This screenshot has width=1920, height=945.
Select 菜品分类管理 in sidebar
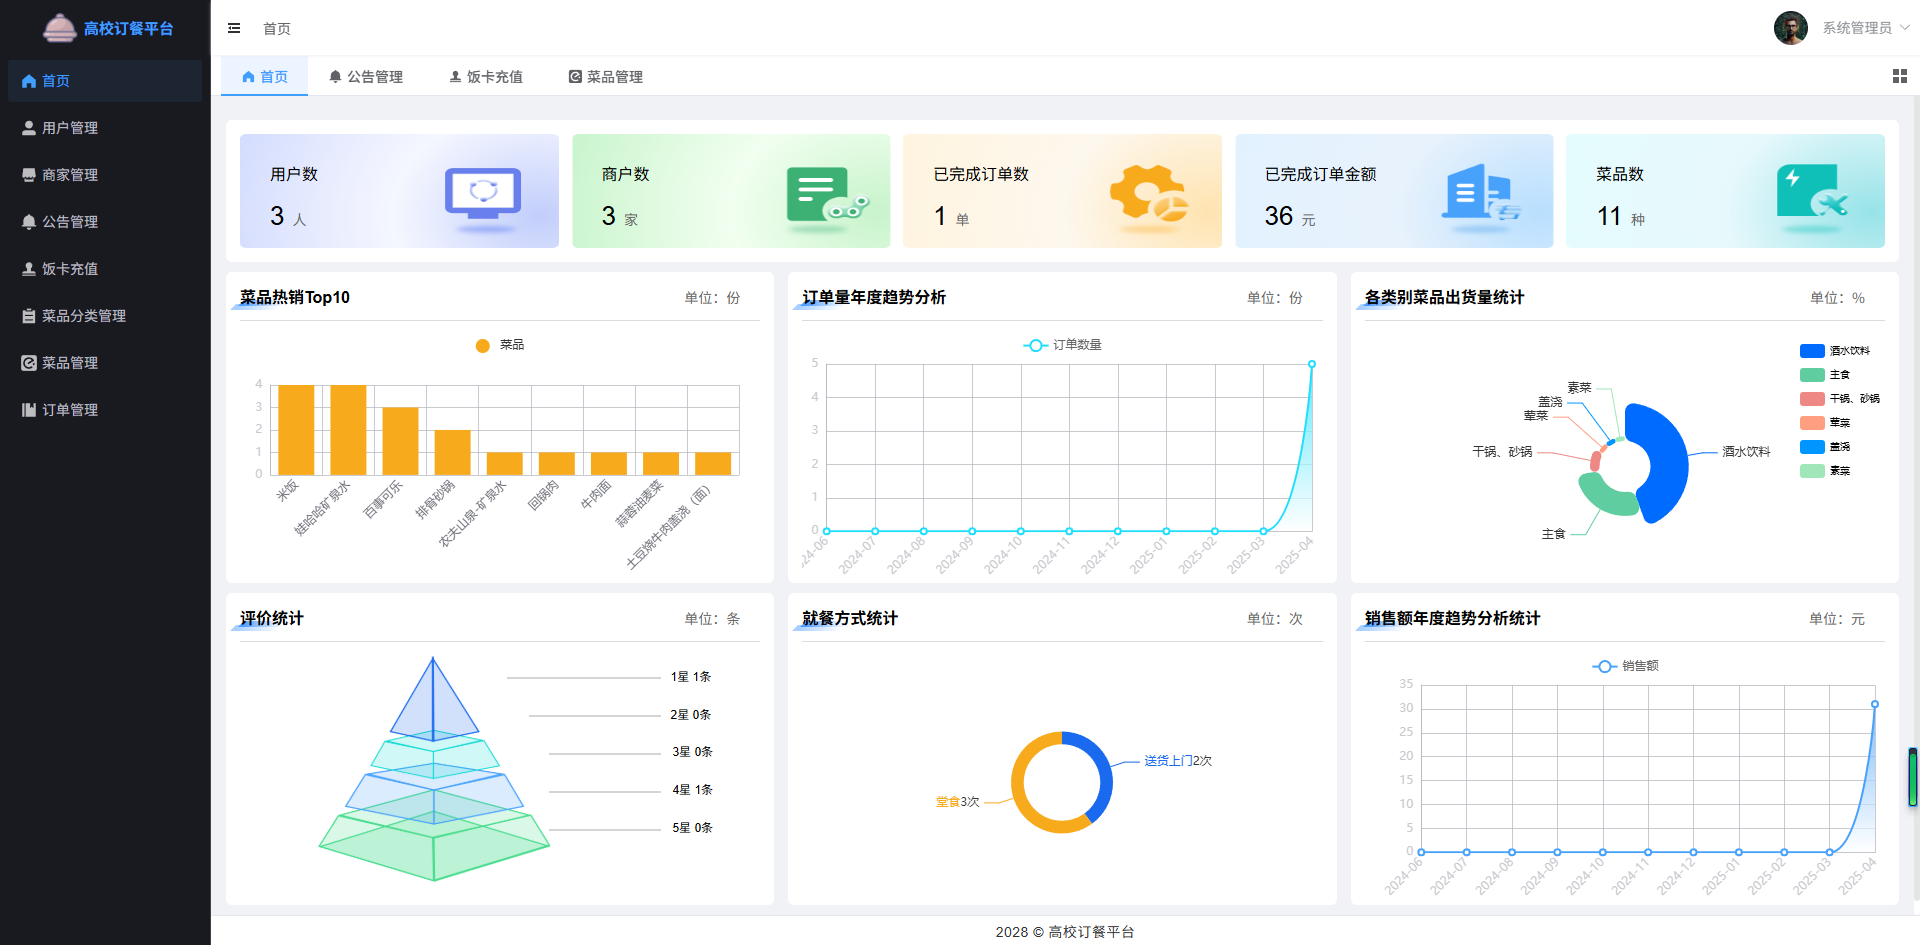[82, 315]
